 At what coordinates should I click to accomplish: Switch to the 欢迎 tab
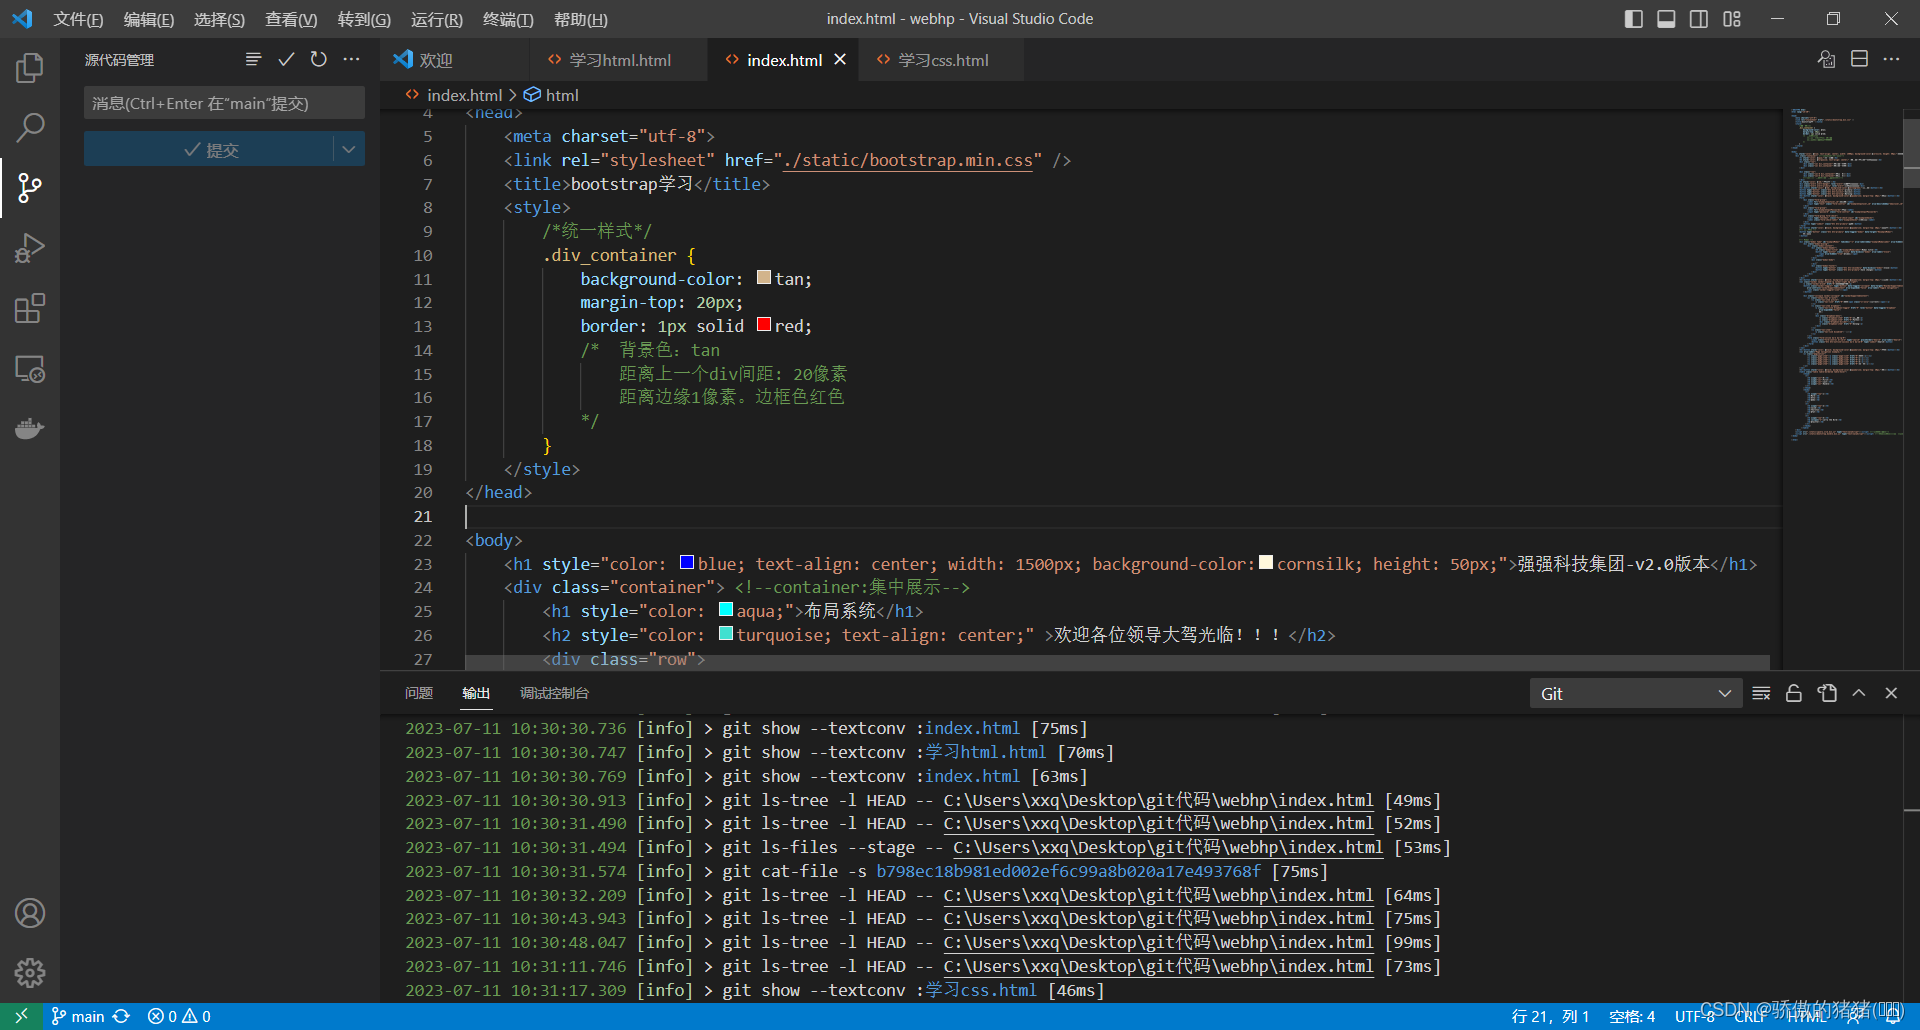(455, 60)
